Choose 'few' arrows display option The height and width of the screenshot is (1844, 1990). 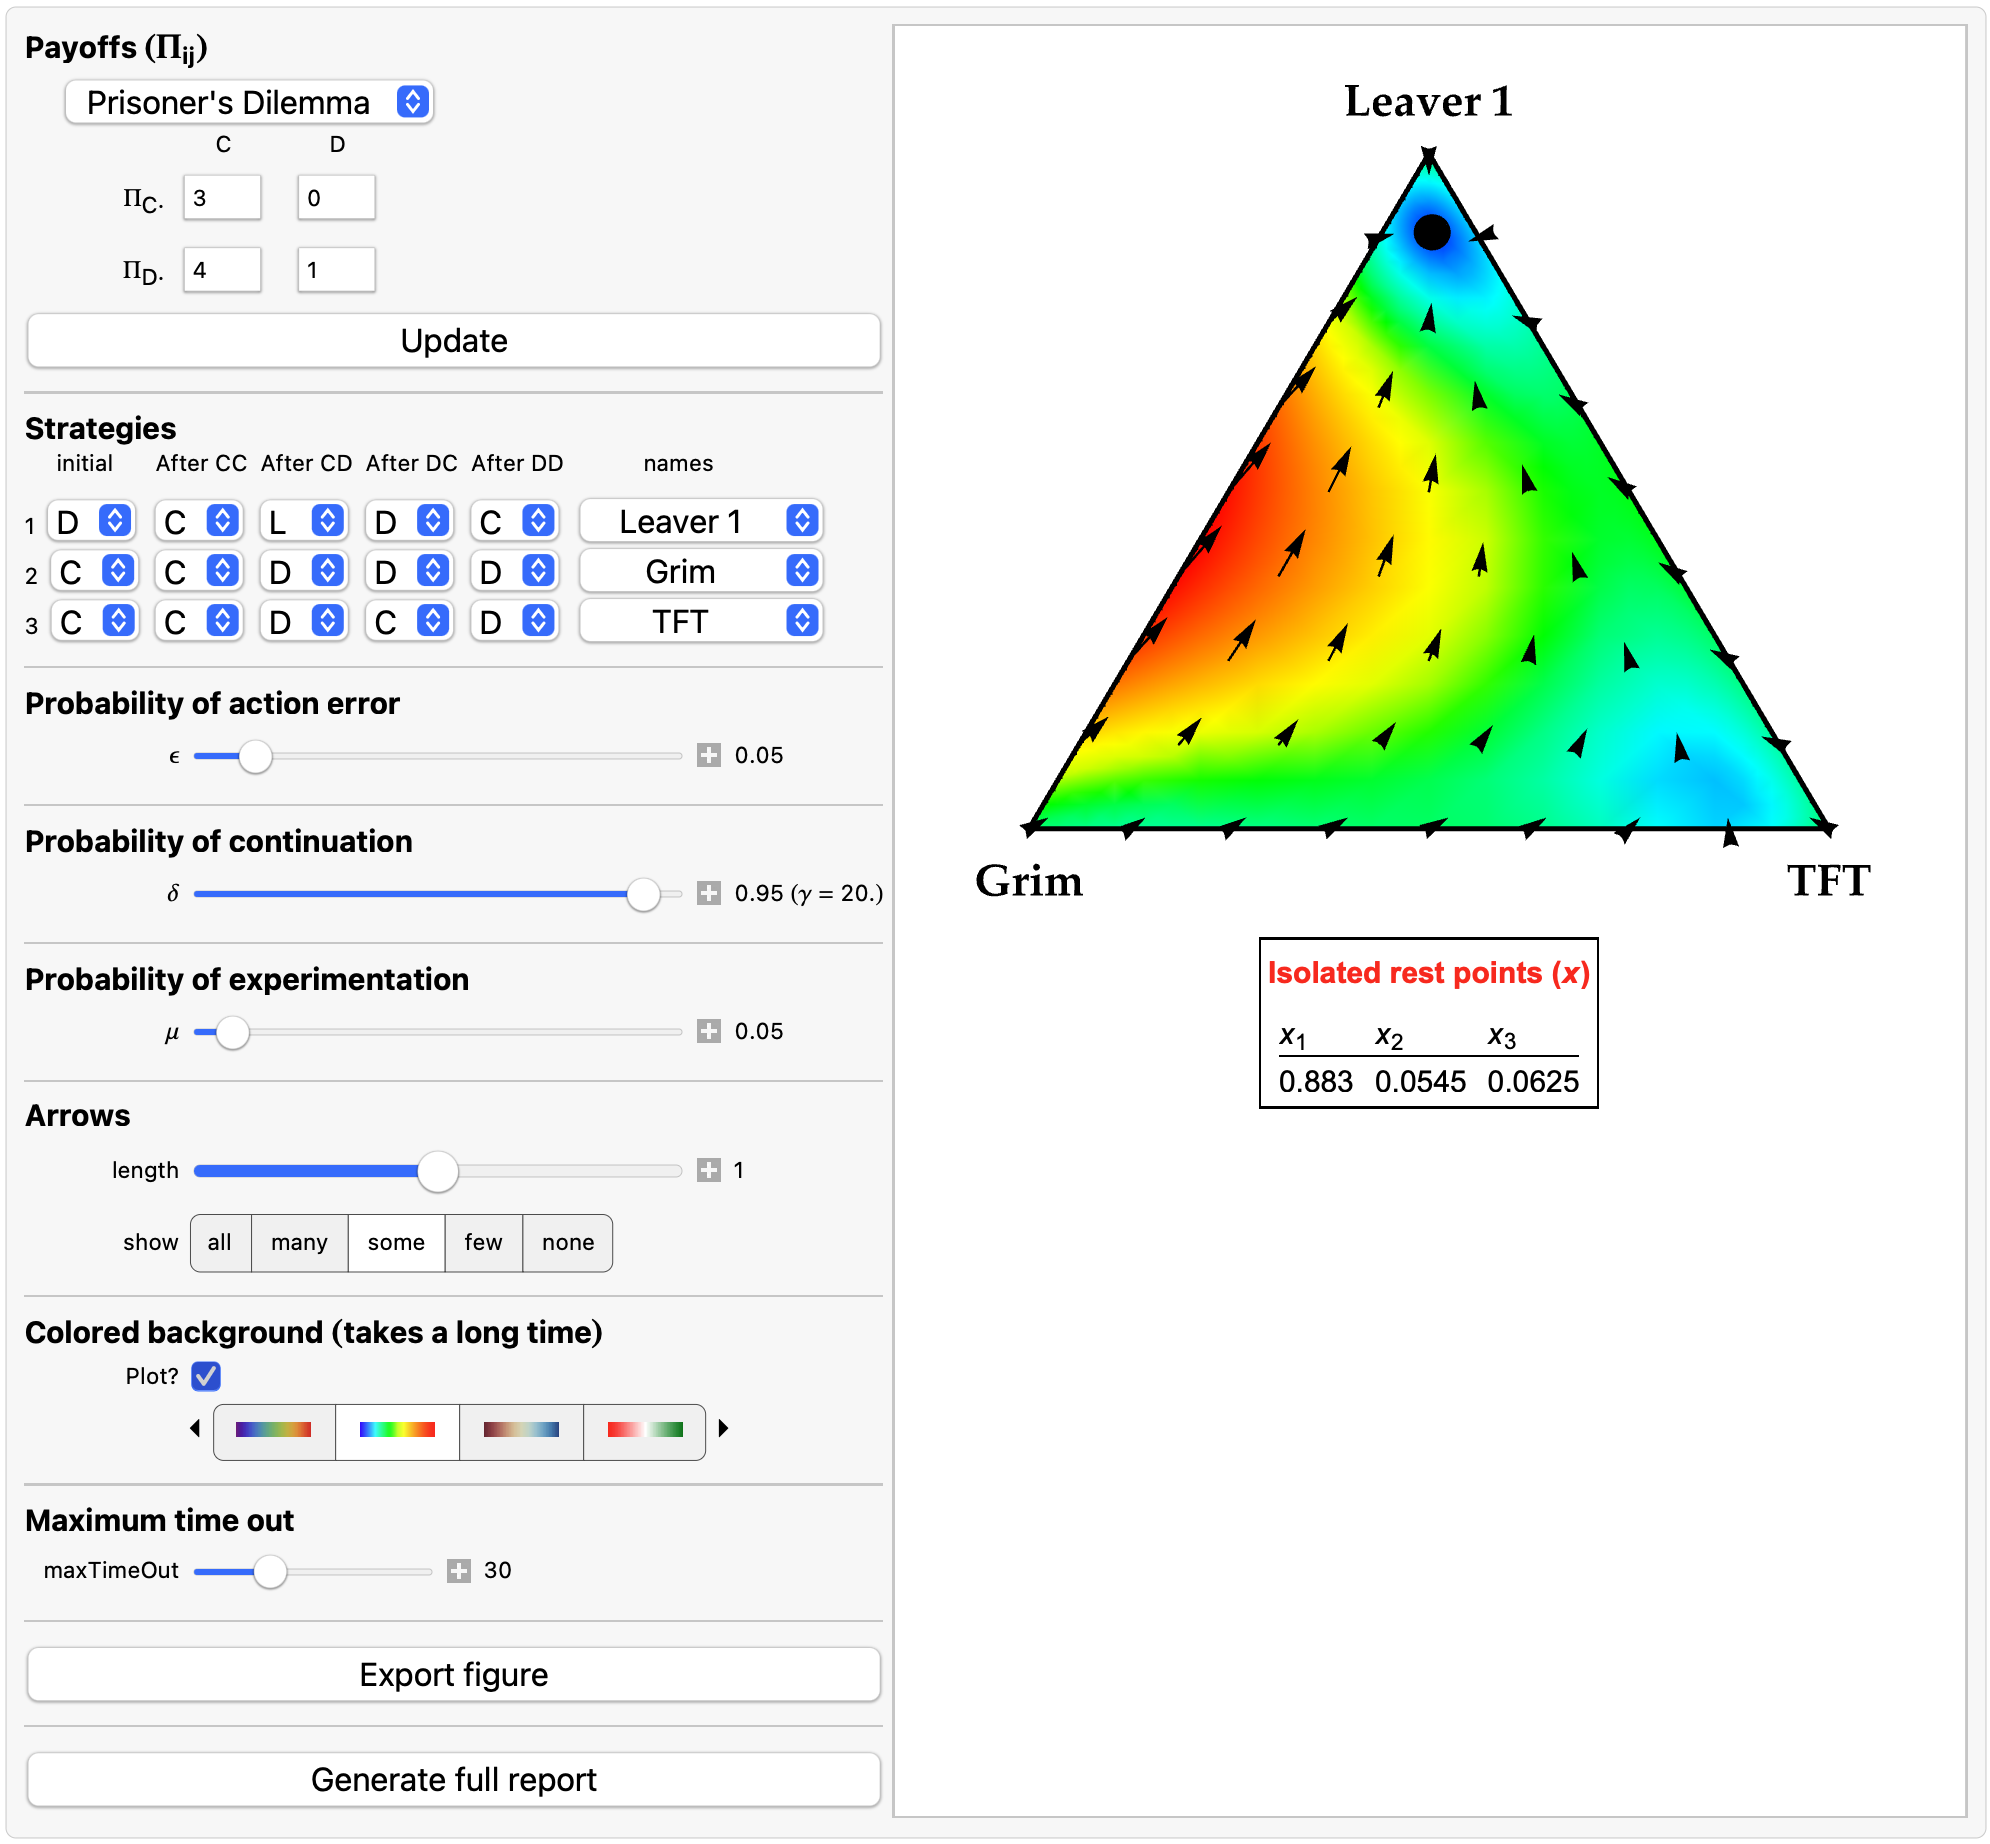tap(483, 1243)
